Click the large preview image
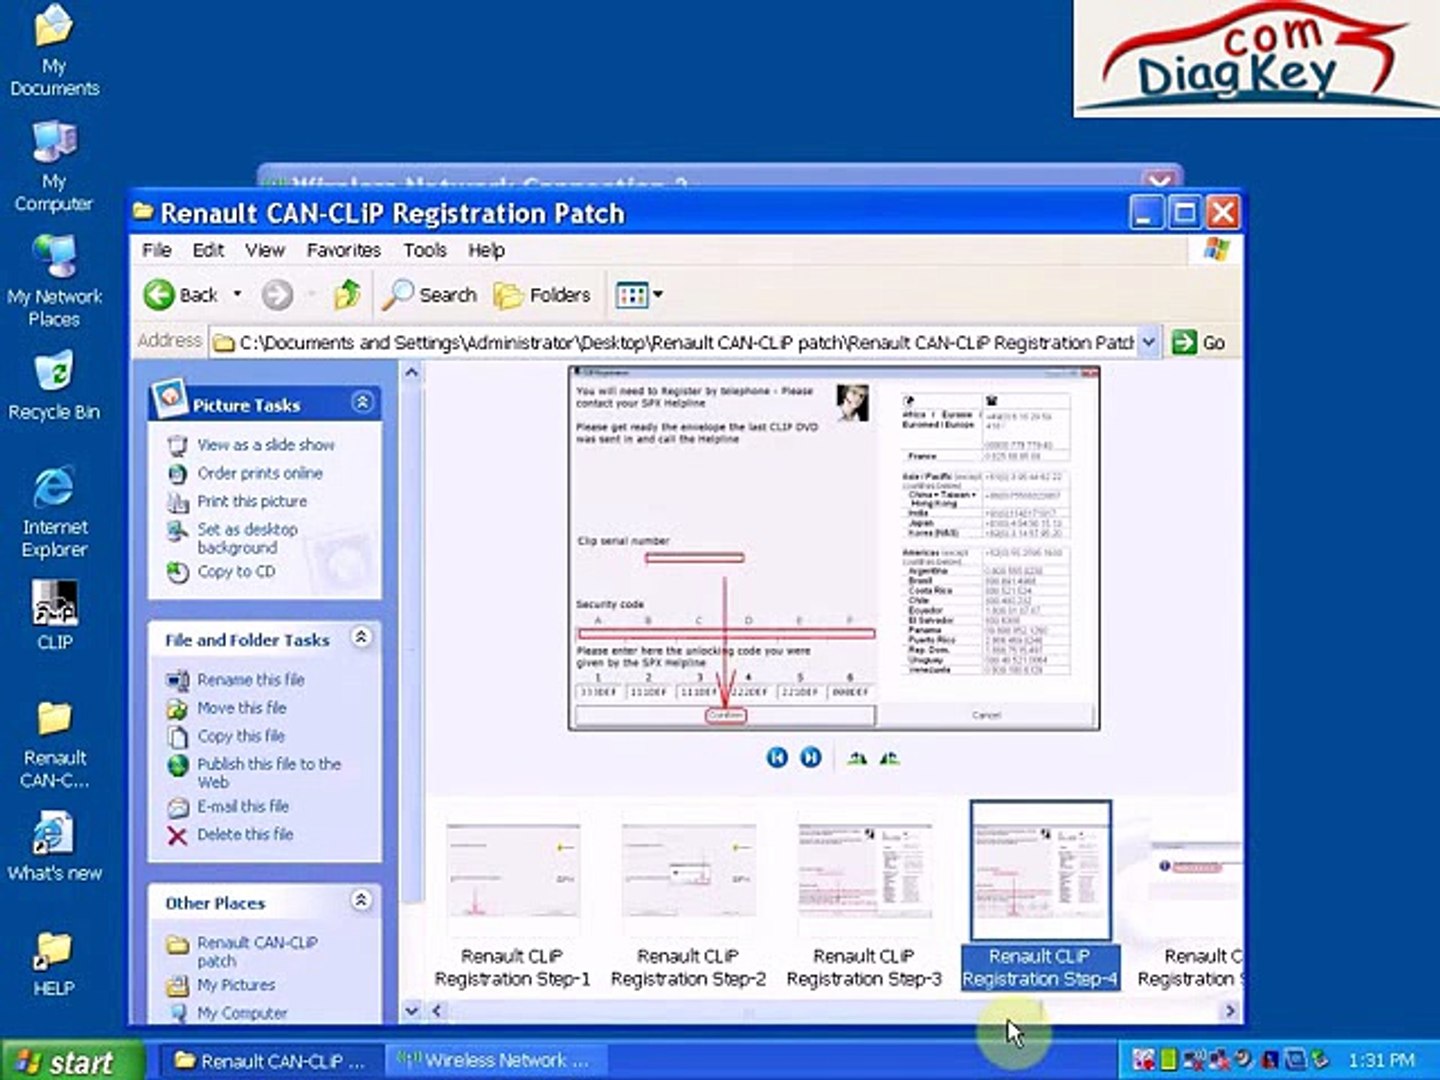 coord(834,548)
